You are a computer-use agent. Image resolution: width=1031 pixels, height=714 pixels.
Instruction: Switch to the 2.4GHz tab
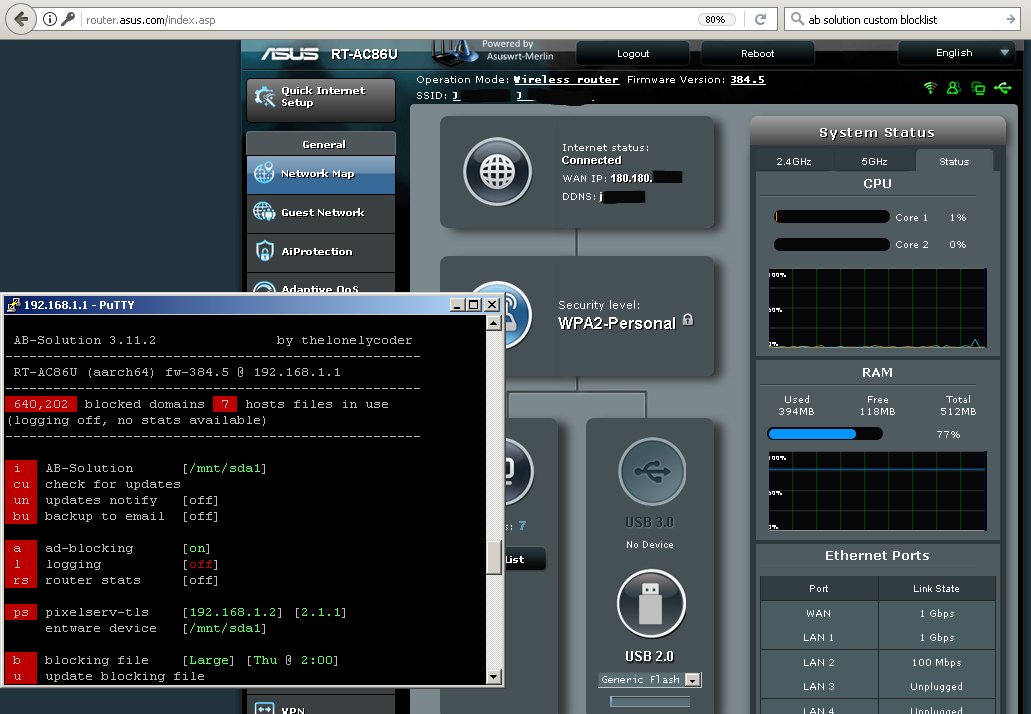pos(794,161)
